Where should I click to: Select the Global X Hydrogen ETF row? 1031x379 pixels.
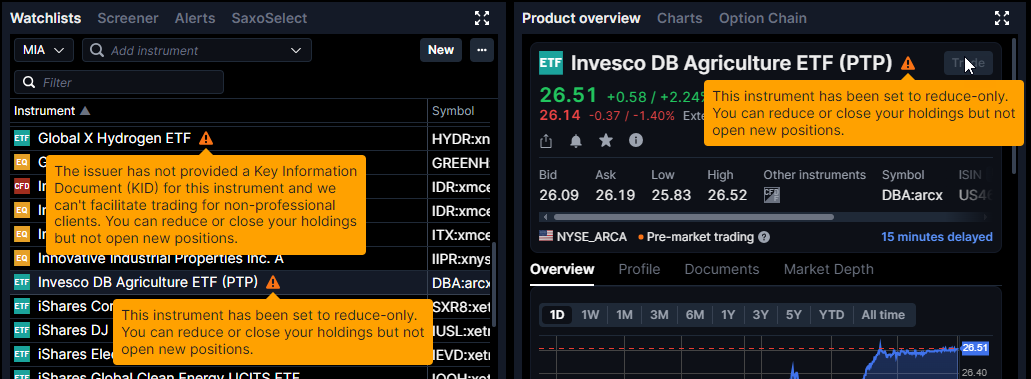click(250, 138)
